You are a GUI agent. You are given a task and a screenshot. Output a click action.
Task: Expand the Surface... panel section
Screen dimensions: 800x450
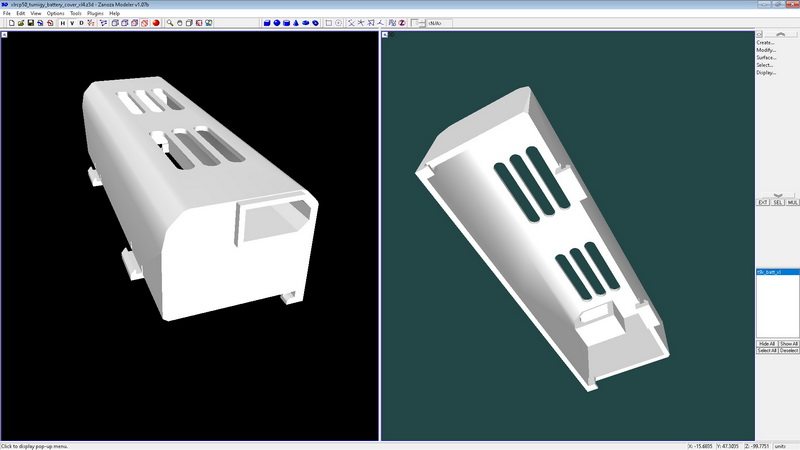[767, 57]
